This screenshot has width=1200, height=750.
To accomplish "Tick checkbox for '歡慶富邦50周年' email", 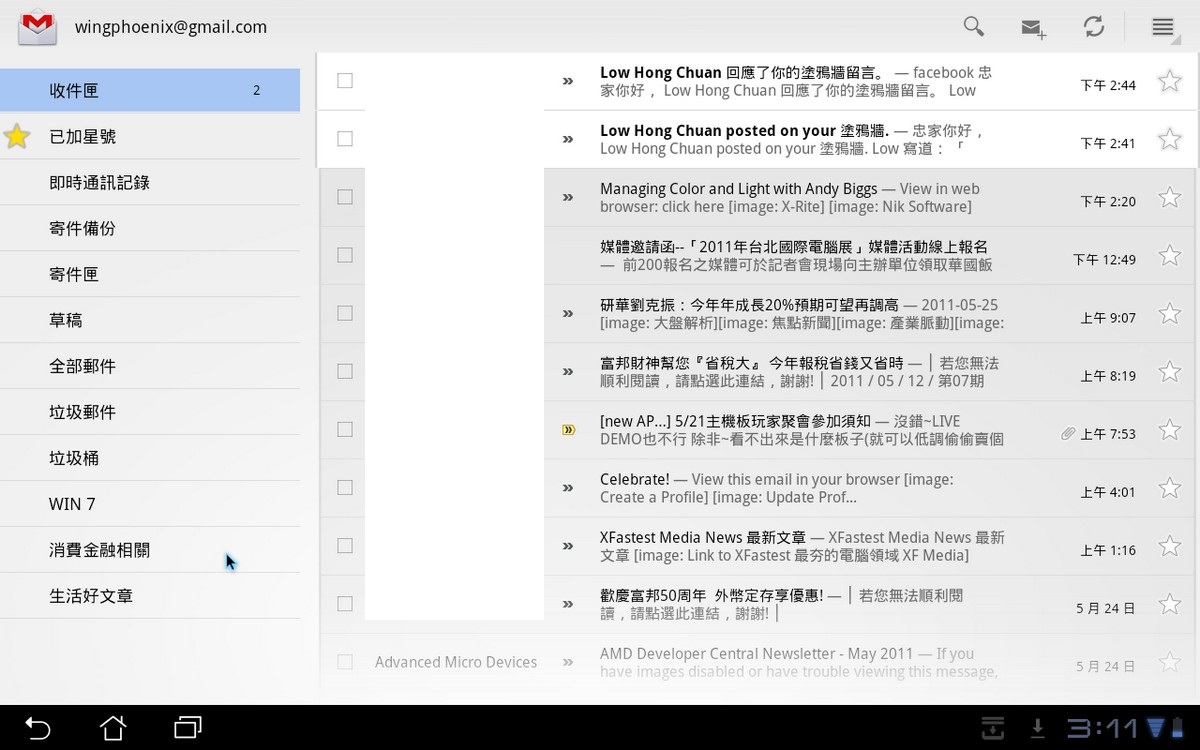I will pos(345,603).
